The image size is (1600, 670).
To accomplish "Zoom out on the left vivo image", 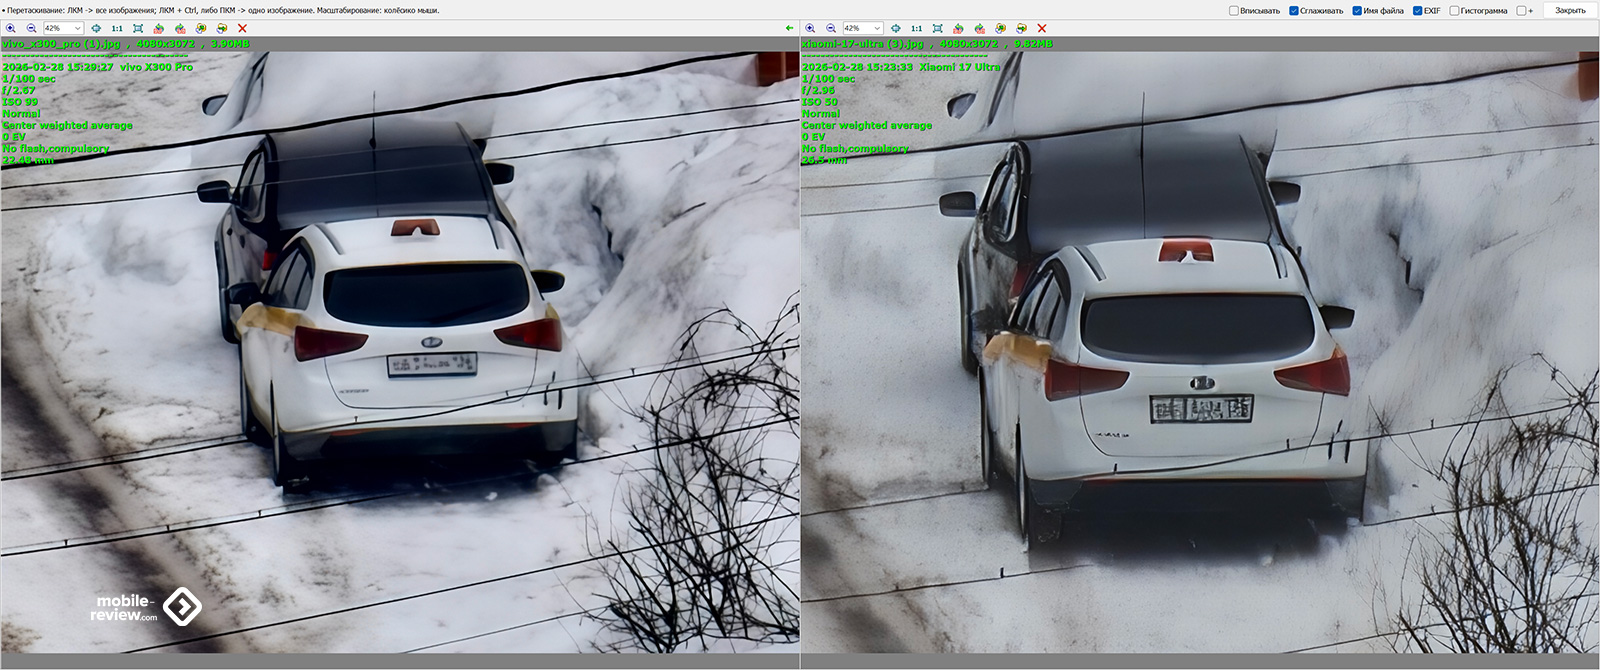I will 31,28.
